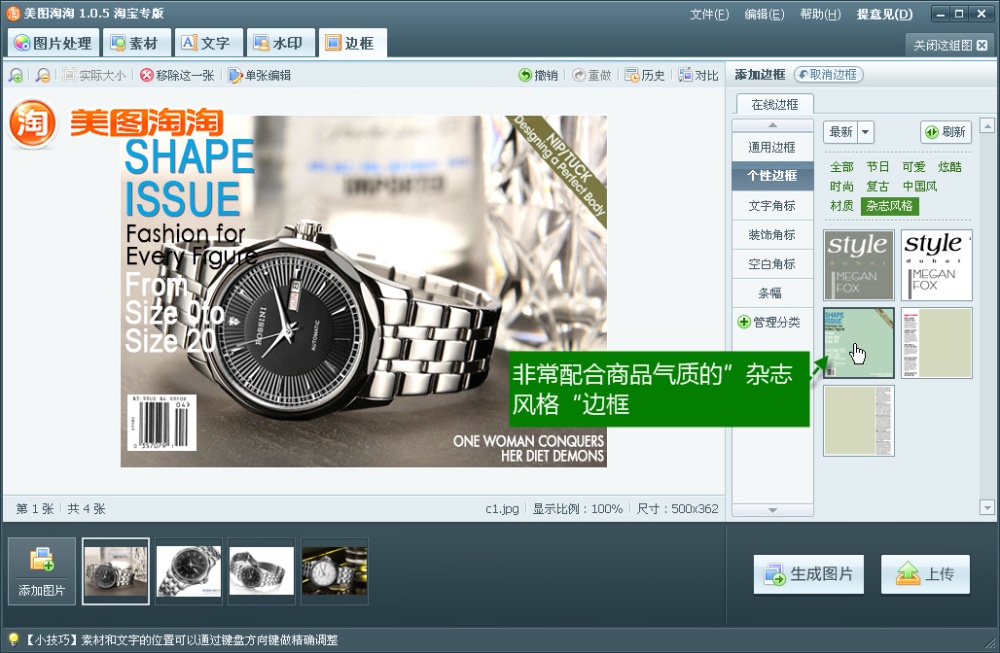Refresh the border list with 刷新
1000x653 pixels.
(945, 132)
